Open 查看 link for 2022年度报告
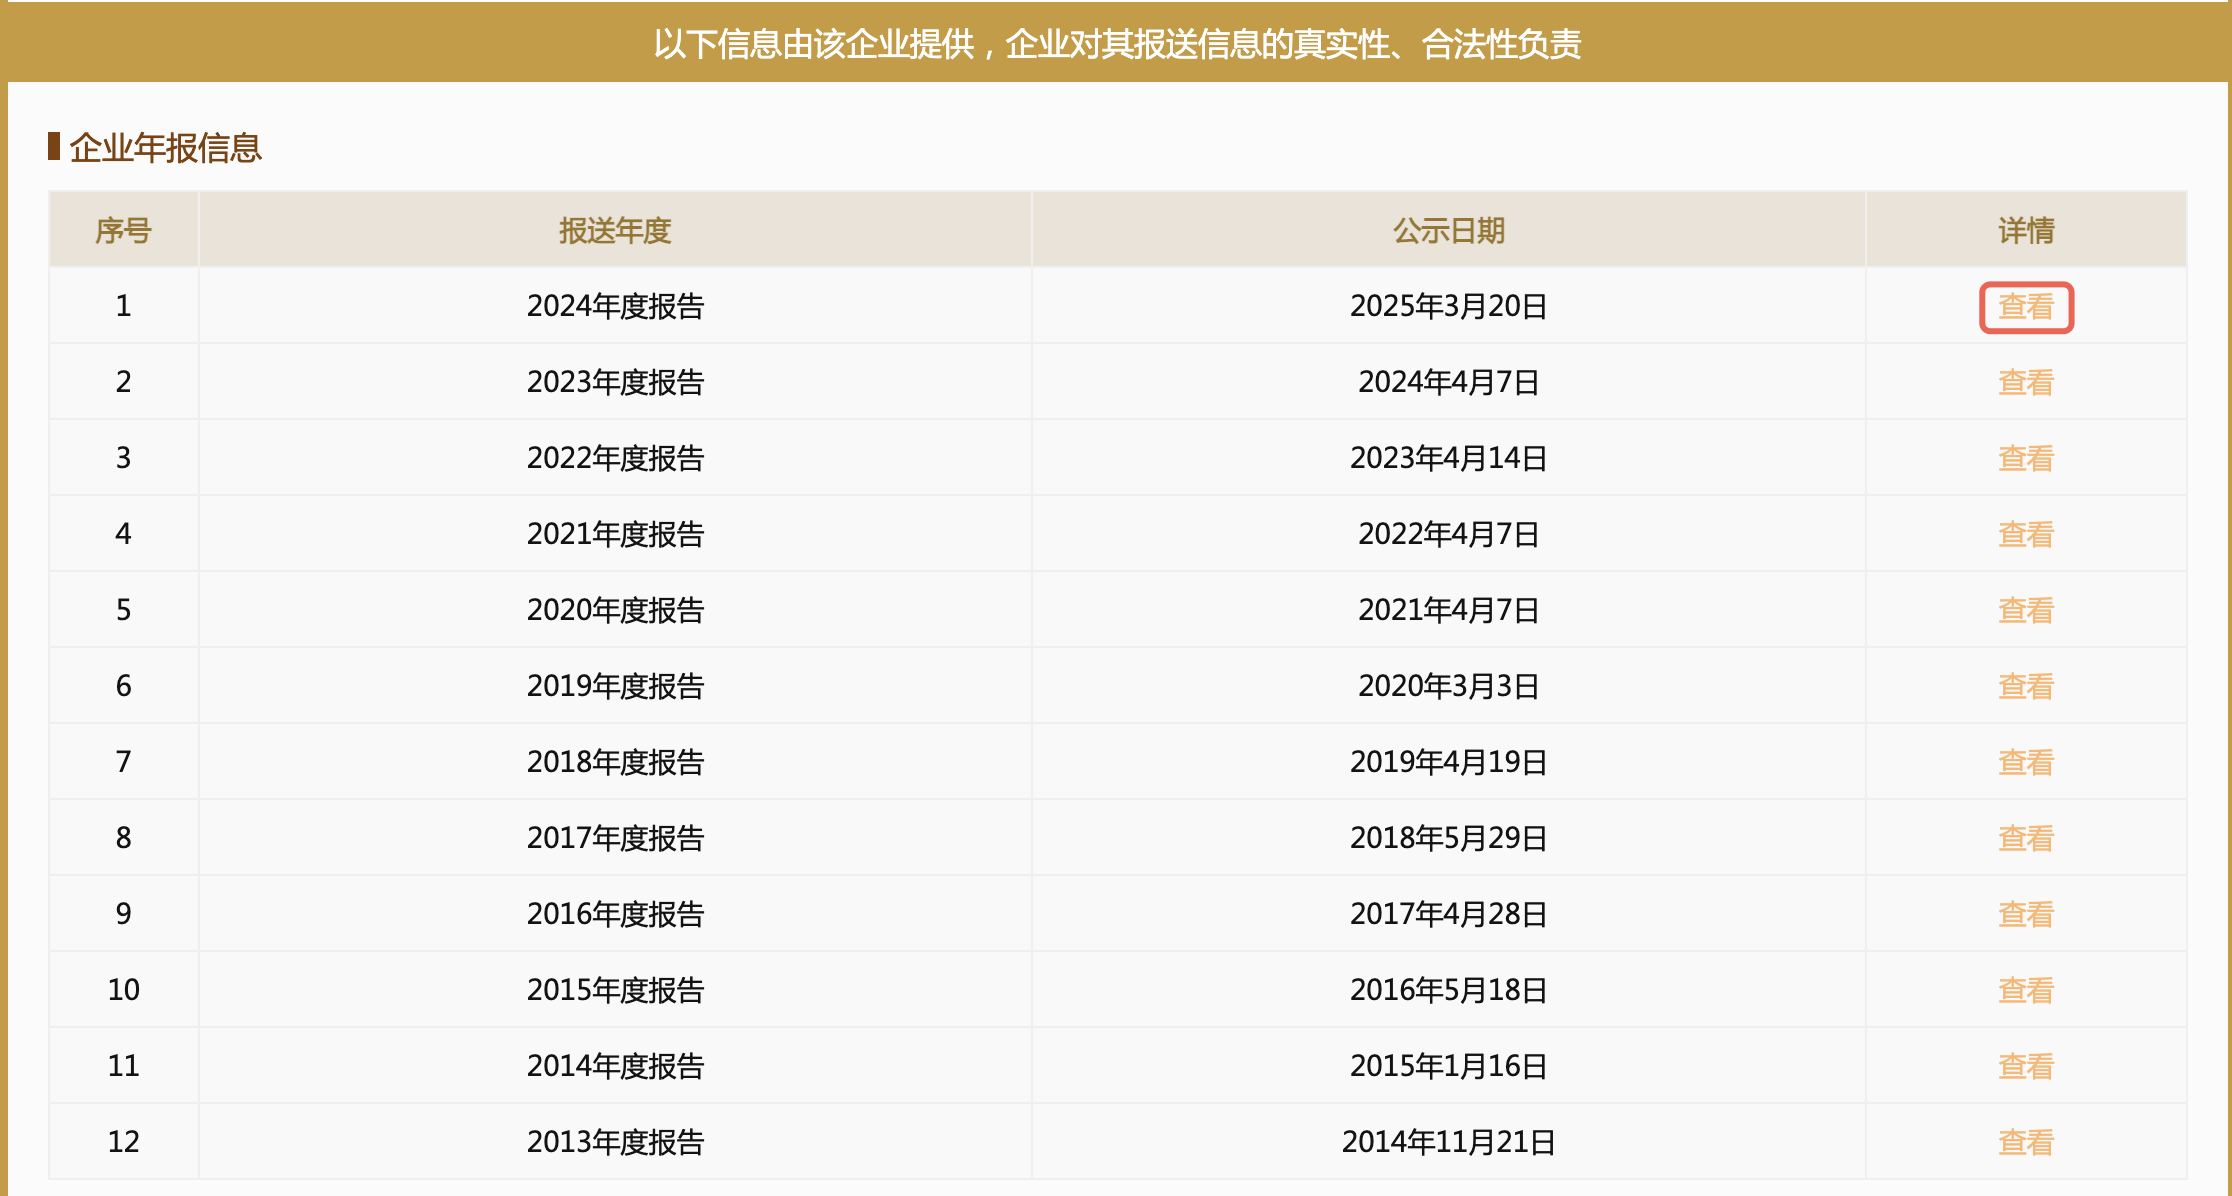The height and width of the screenshot is (1196, 2232). click(x=2026, y=459)
